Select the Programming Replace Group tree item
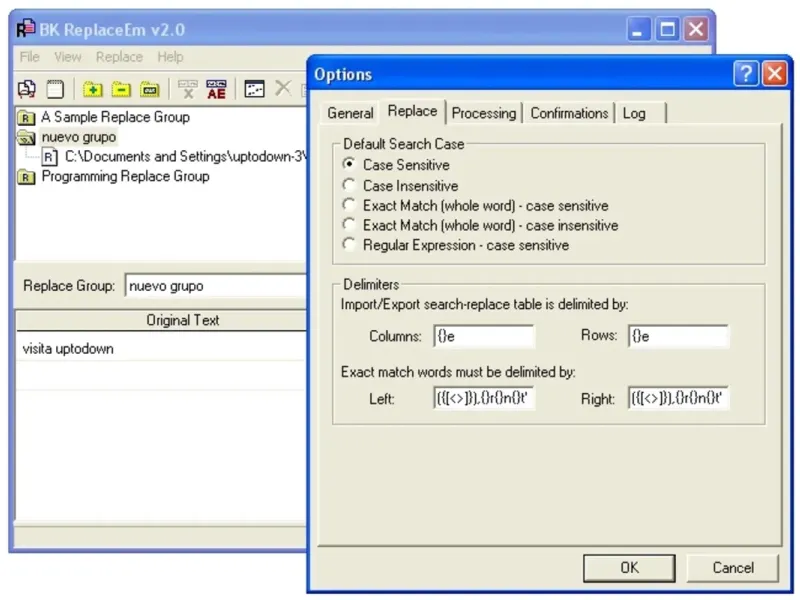 [126, 177]
